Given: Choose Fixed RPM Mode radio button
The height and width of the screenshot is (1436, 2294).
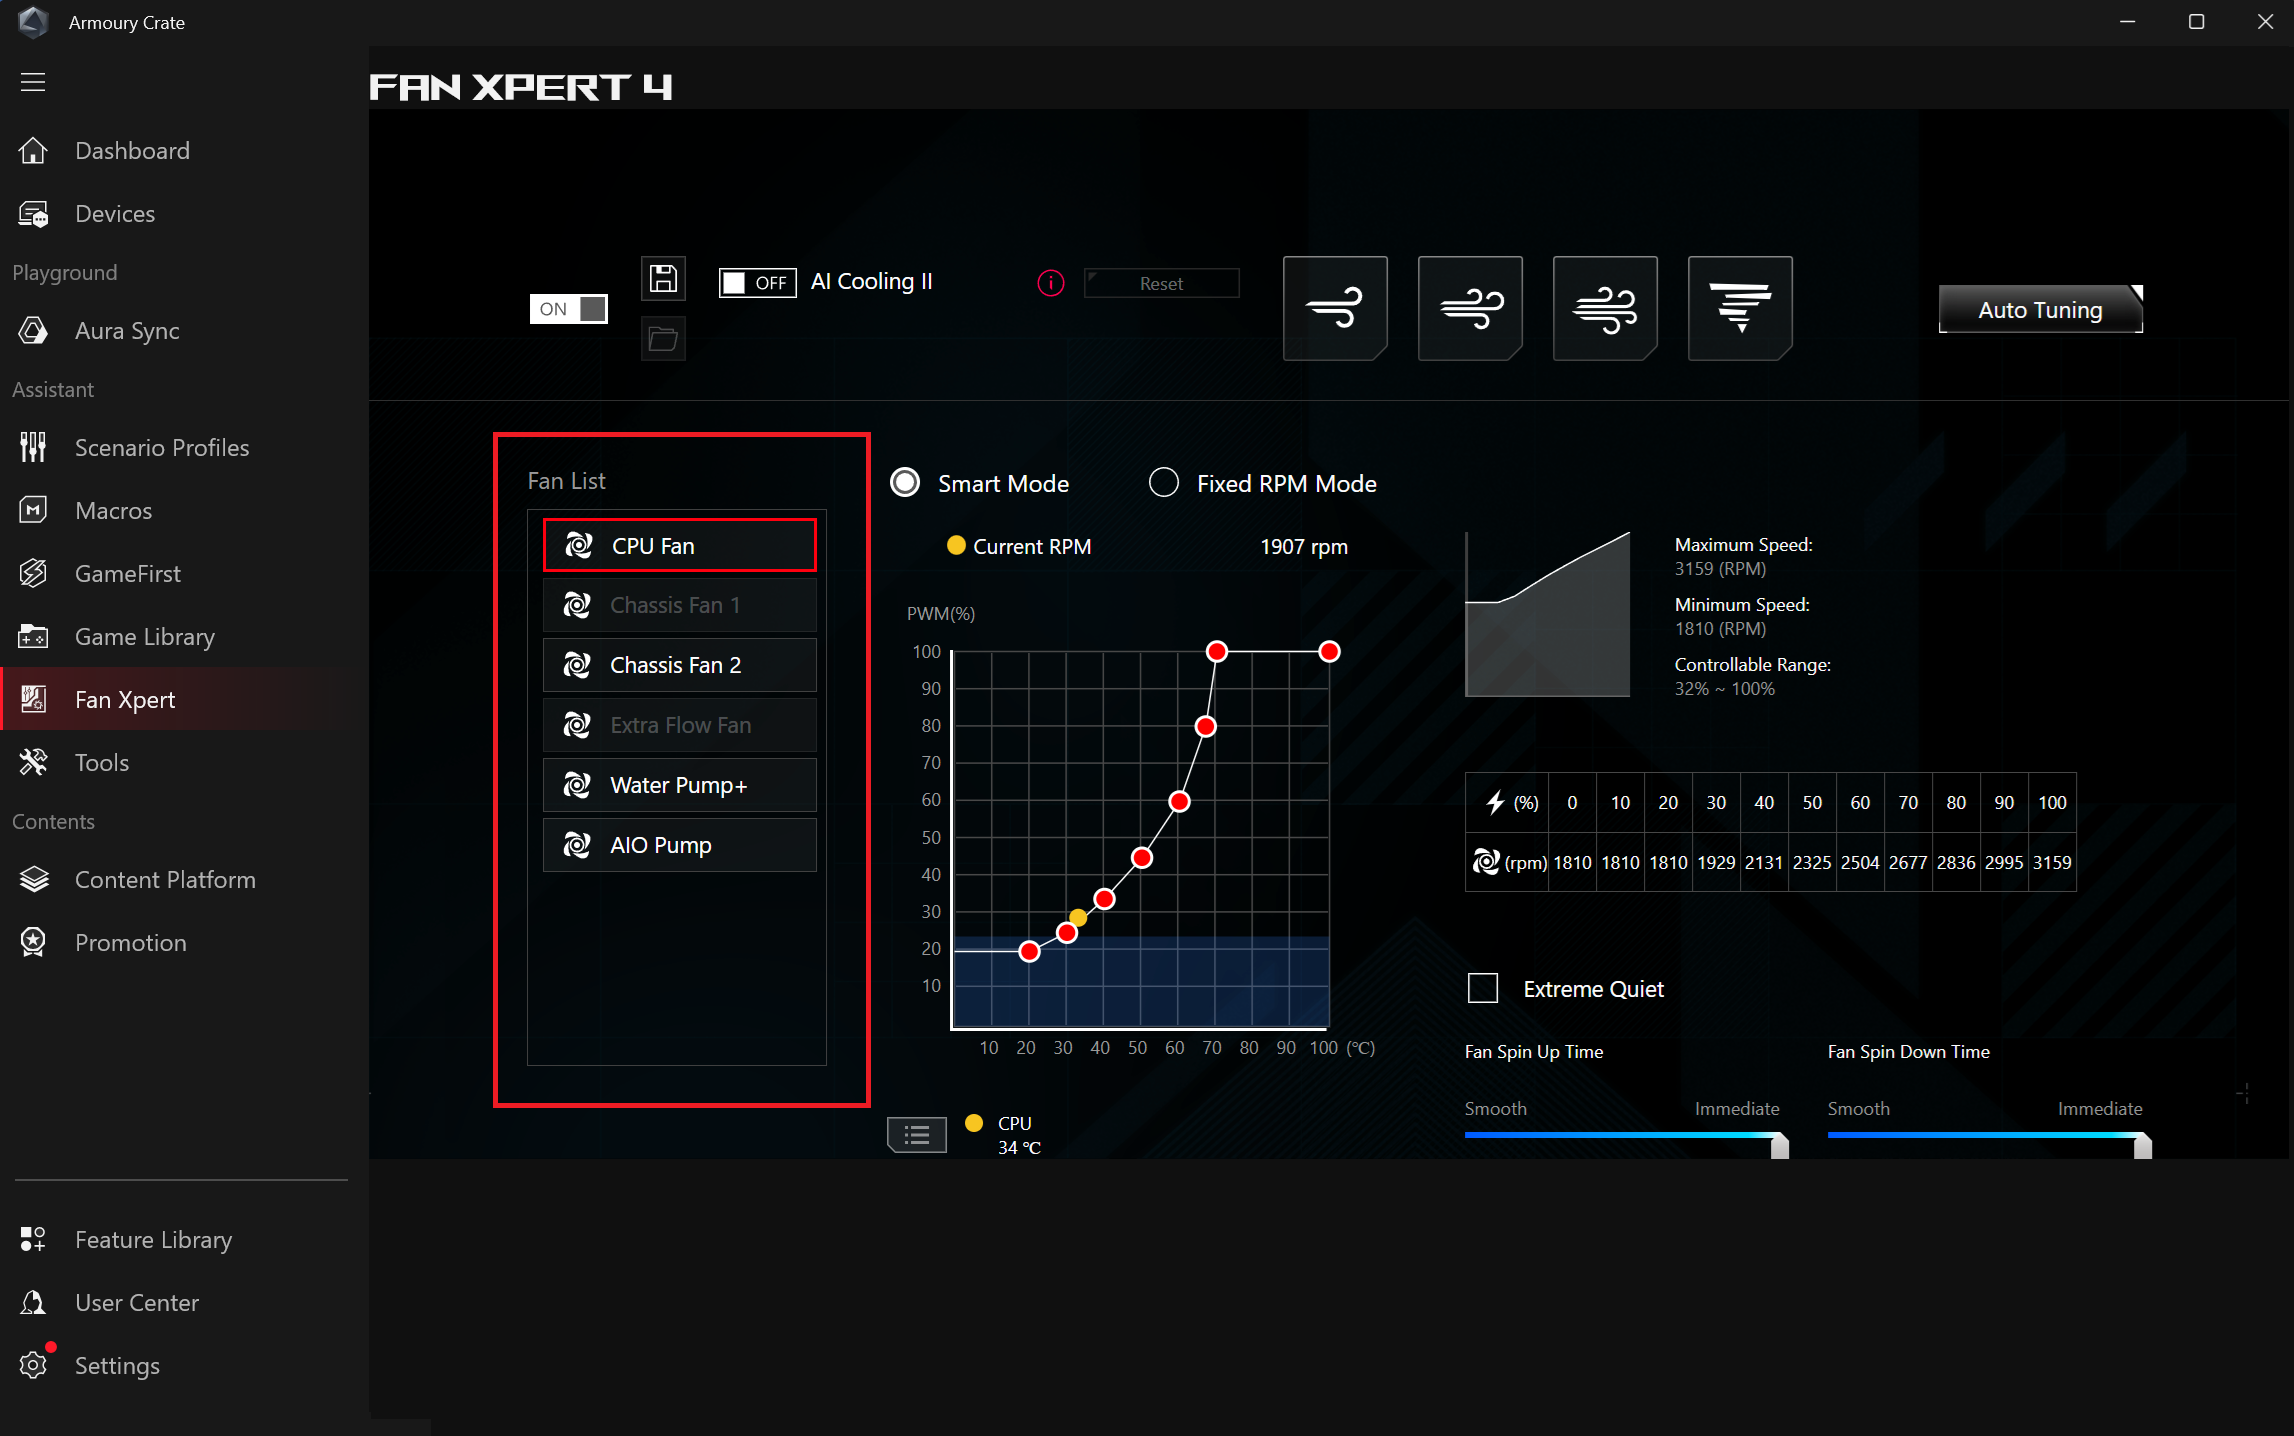Looking at the screenshot, I should click(1164, 483).
